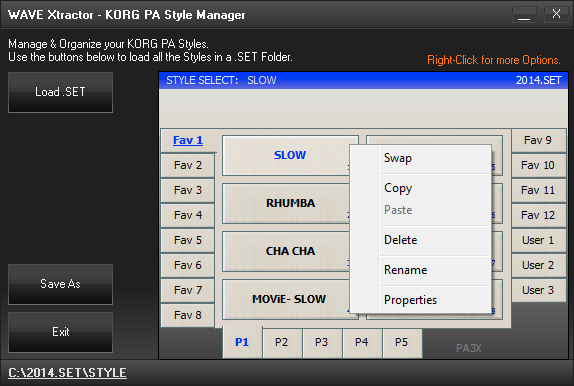Screen dimensions: 574x386
Task: Select the Fav 2 bank
Action: [x=188, y=165]
